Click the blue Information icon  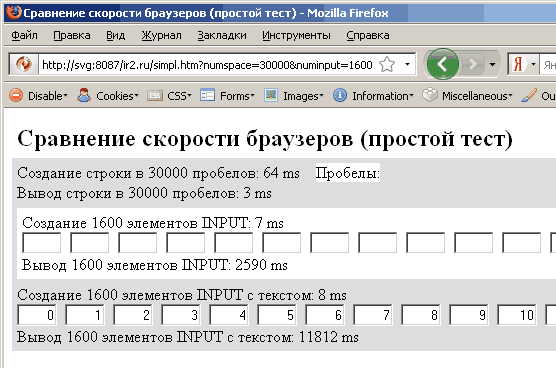340,95
